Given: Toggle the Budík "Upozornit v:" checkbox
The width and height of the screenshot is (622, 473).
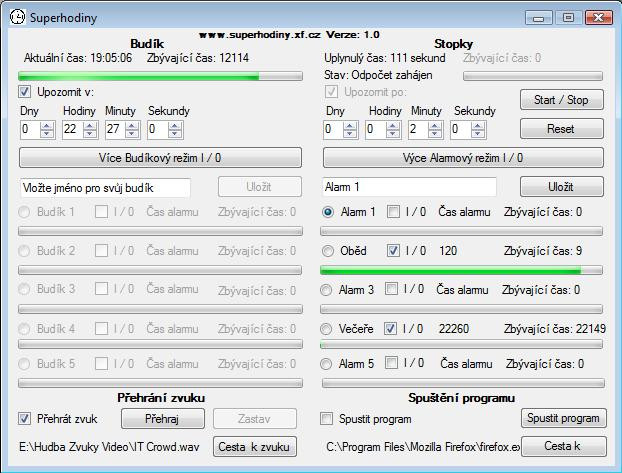Looking at the screenshot, I should [x=25, y=92].
